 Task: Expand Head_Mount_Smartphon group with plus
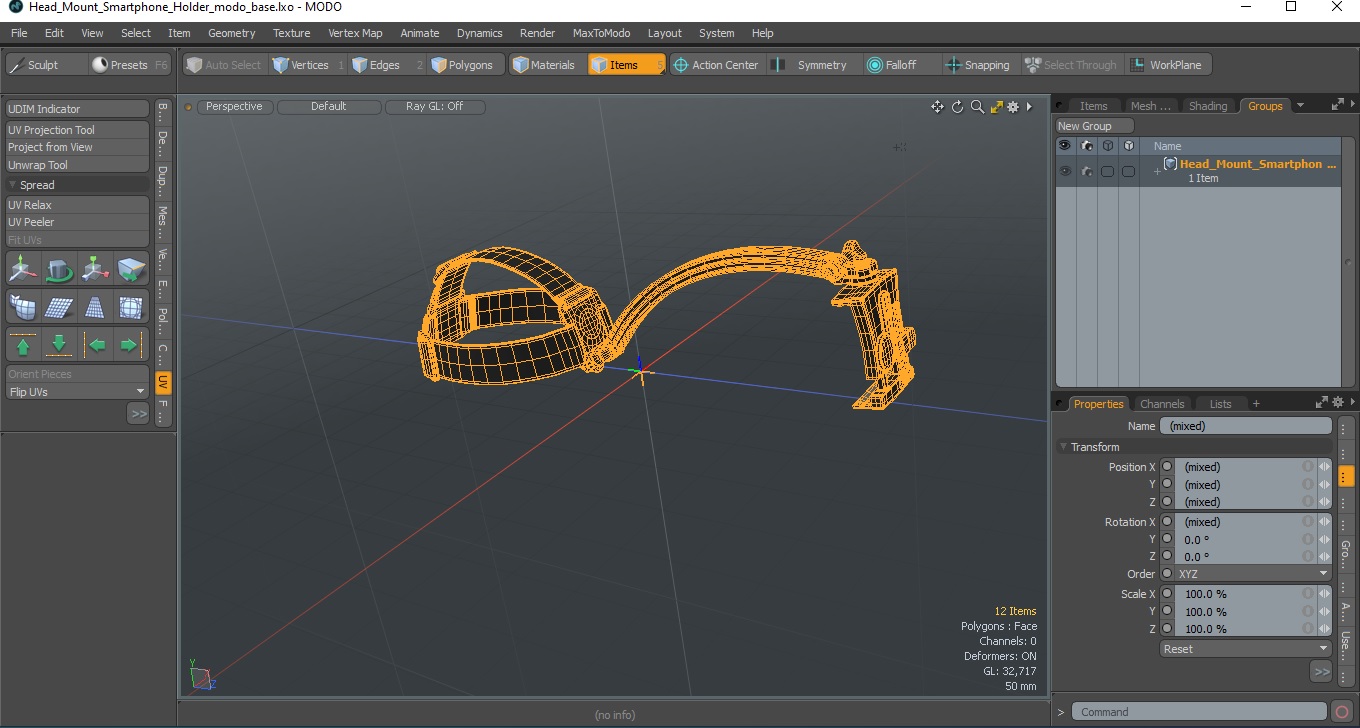(1157, 172)
